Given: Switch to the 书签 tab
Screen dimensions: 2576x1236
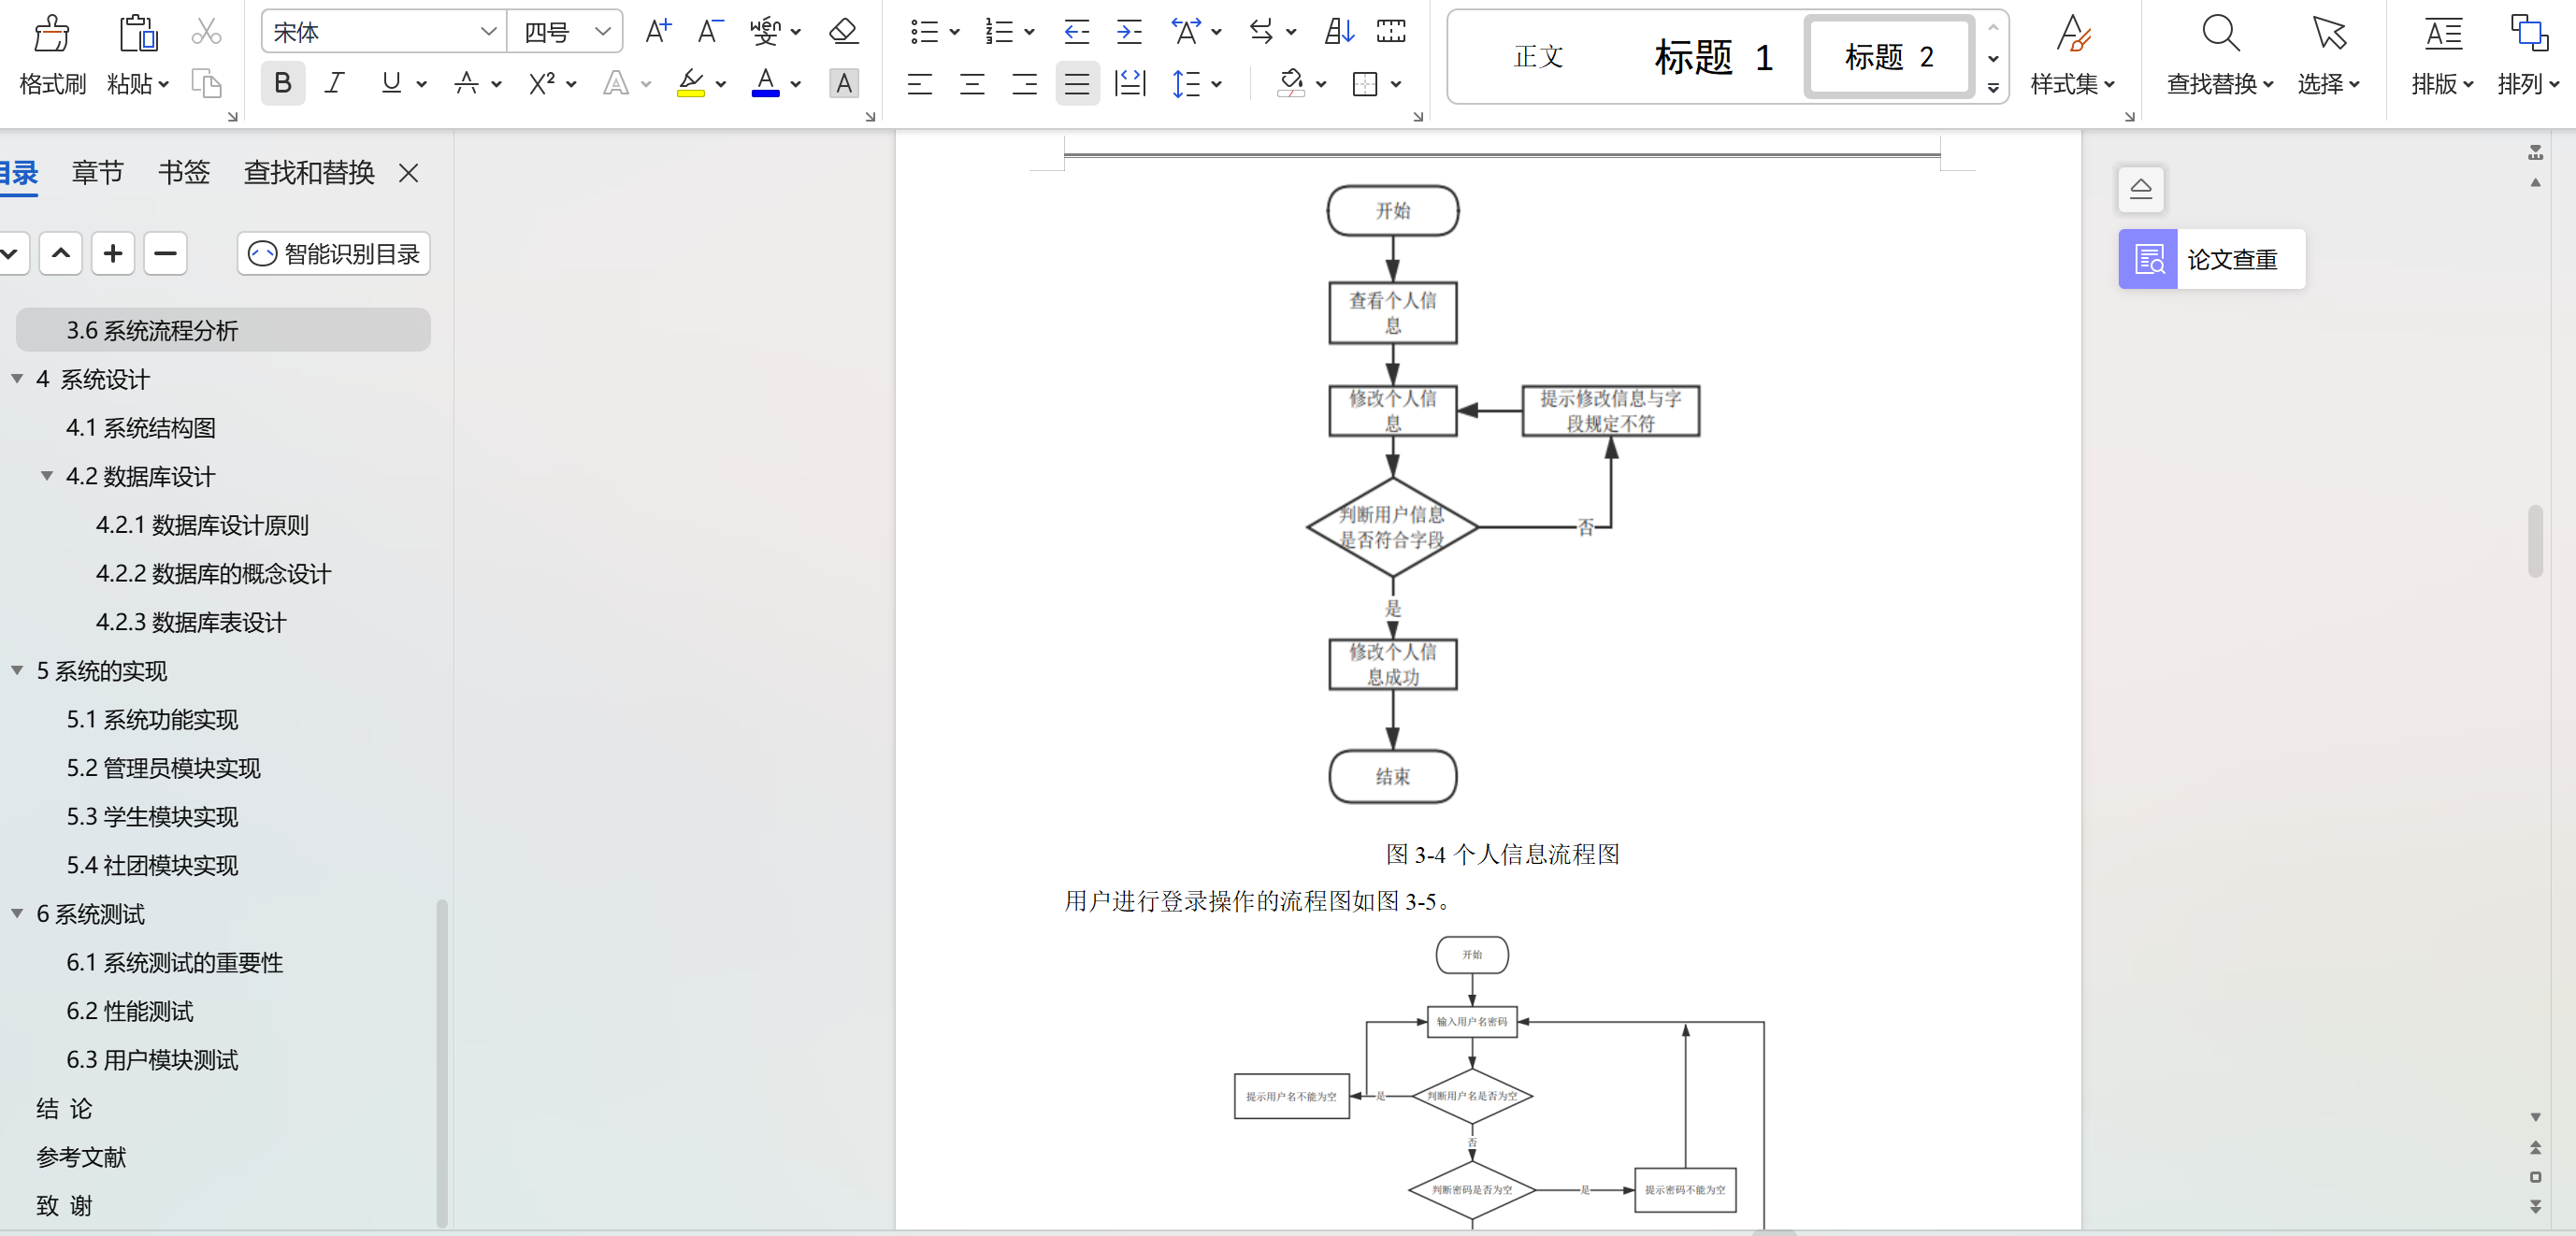Looking at the screenshot, I should click(x=183, y=173).
